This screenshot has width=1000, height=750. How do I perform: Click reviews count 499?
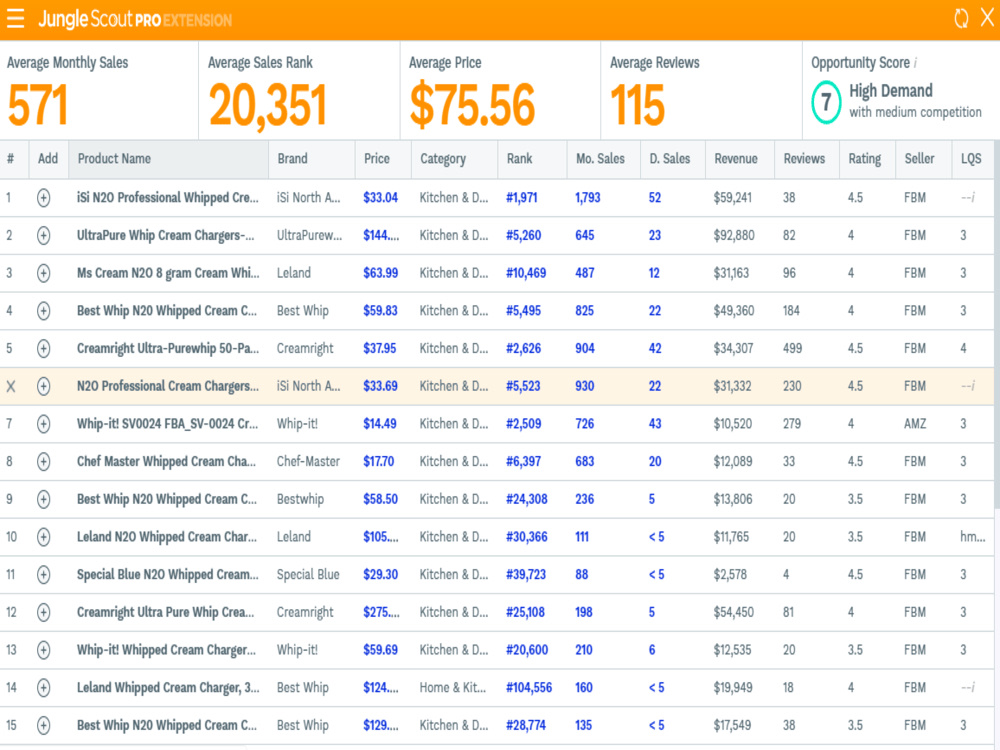[793, 348]
